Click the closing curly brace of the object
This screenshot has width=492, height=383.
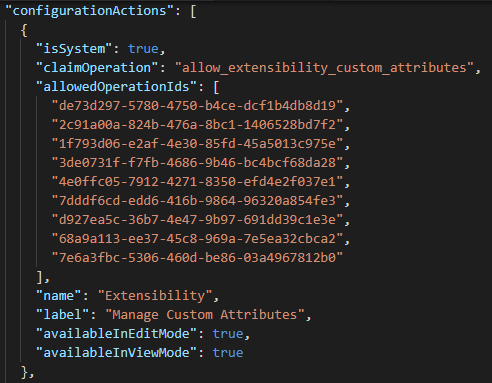pyautogui.click(x=24, y=372)
